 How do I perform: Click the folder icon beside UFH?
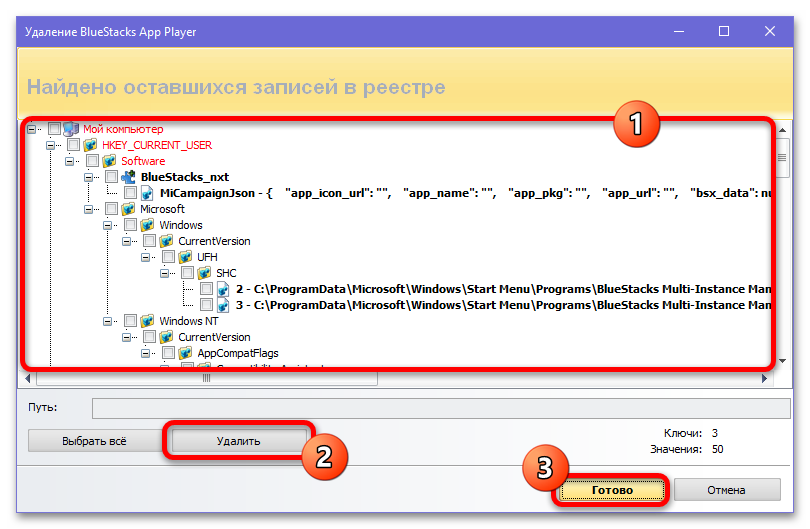pos(185,257)
